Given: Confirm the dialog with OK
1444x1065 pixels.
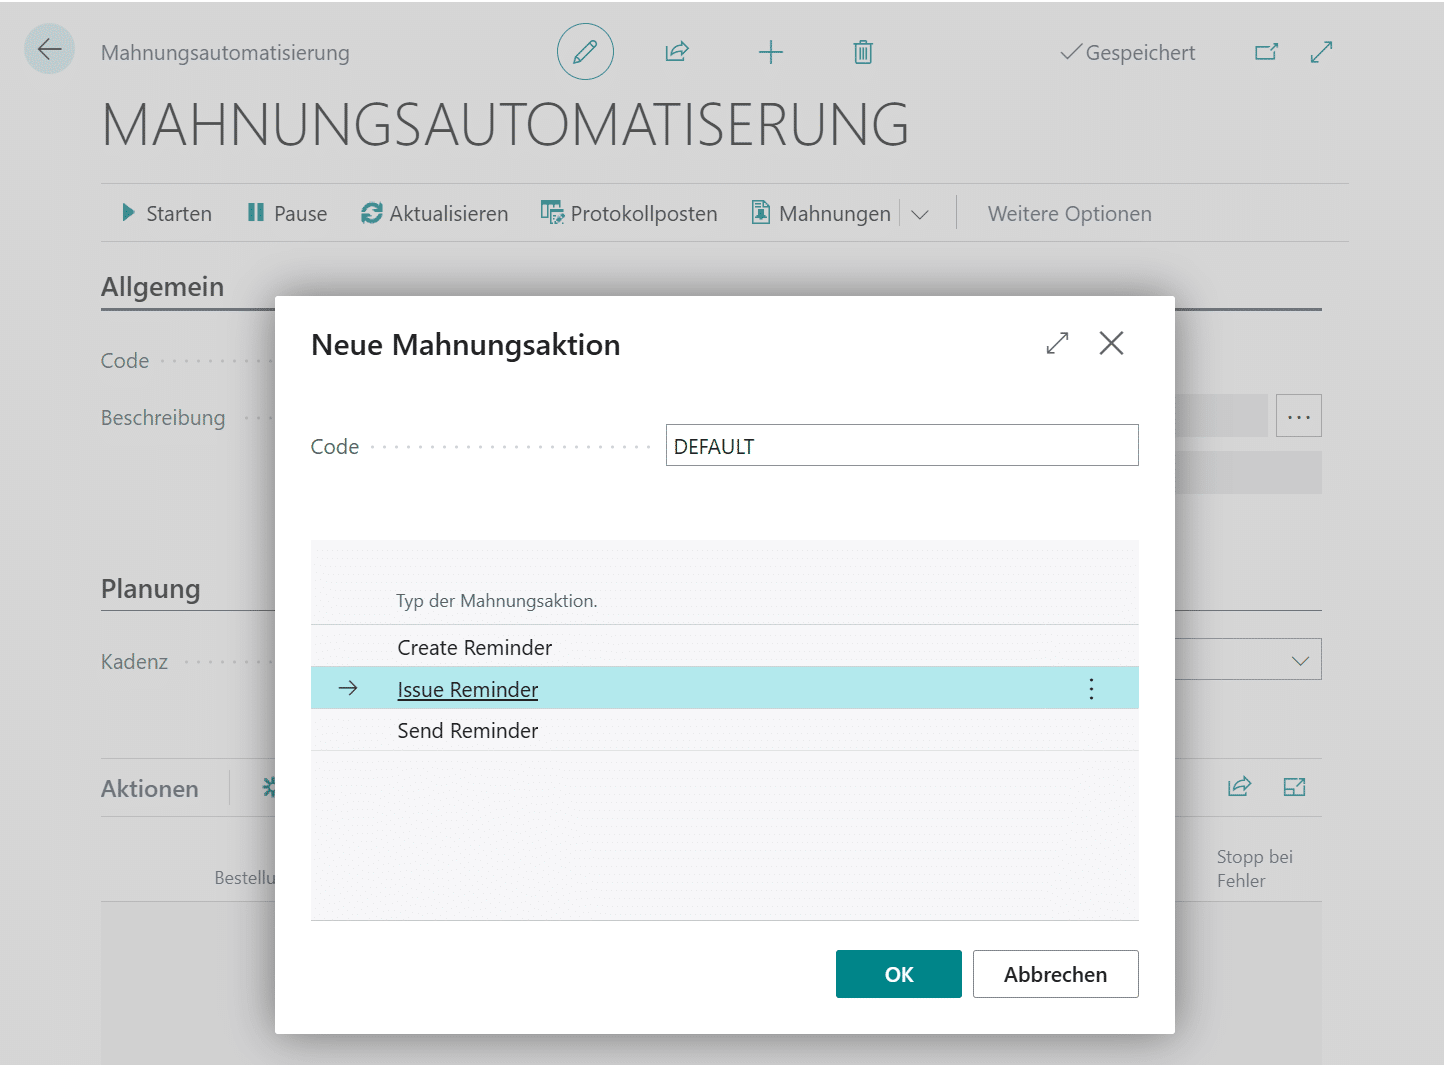Looking at the screenshot, I should tap(898, 973).
